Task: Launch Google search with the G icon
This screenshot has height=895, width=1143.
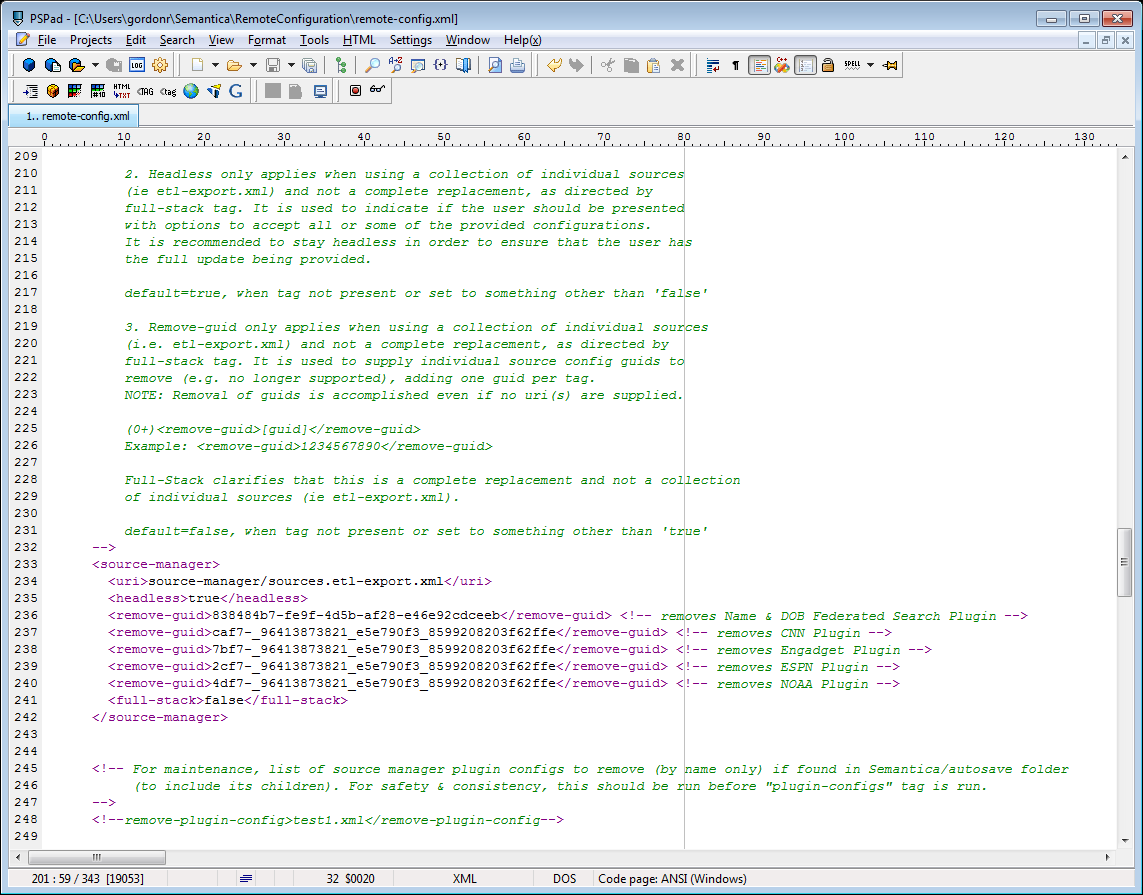Action: [x=236, y=90]
